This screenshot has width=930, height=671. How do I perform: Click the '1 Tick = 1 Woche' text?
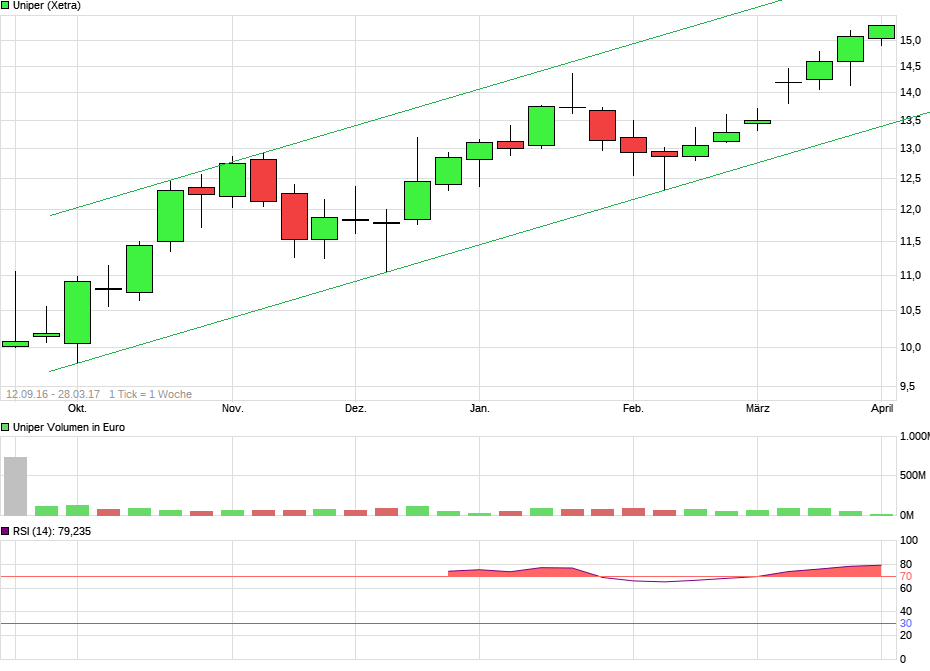click(x=151, y=394)
